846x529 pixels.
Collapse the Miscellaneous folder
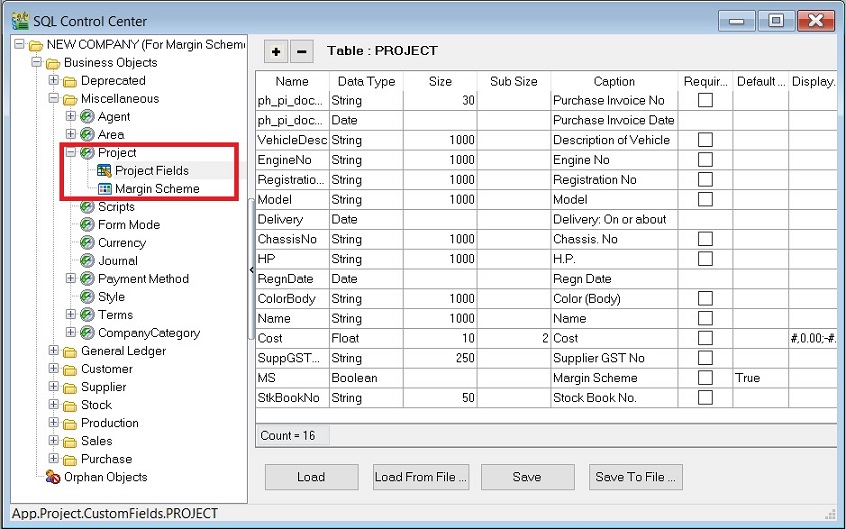[54, 99]
